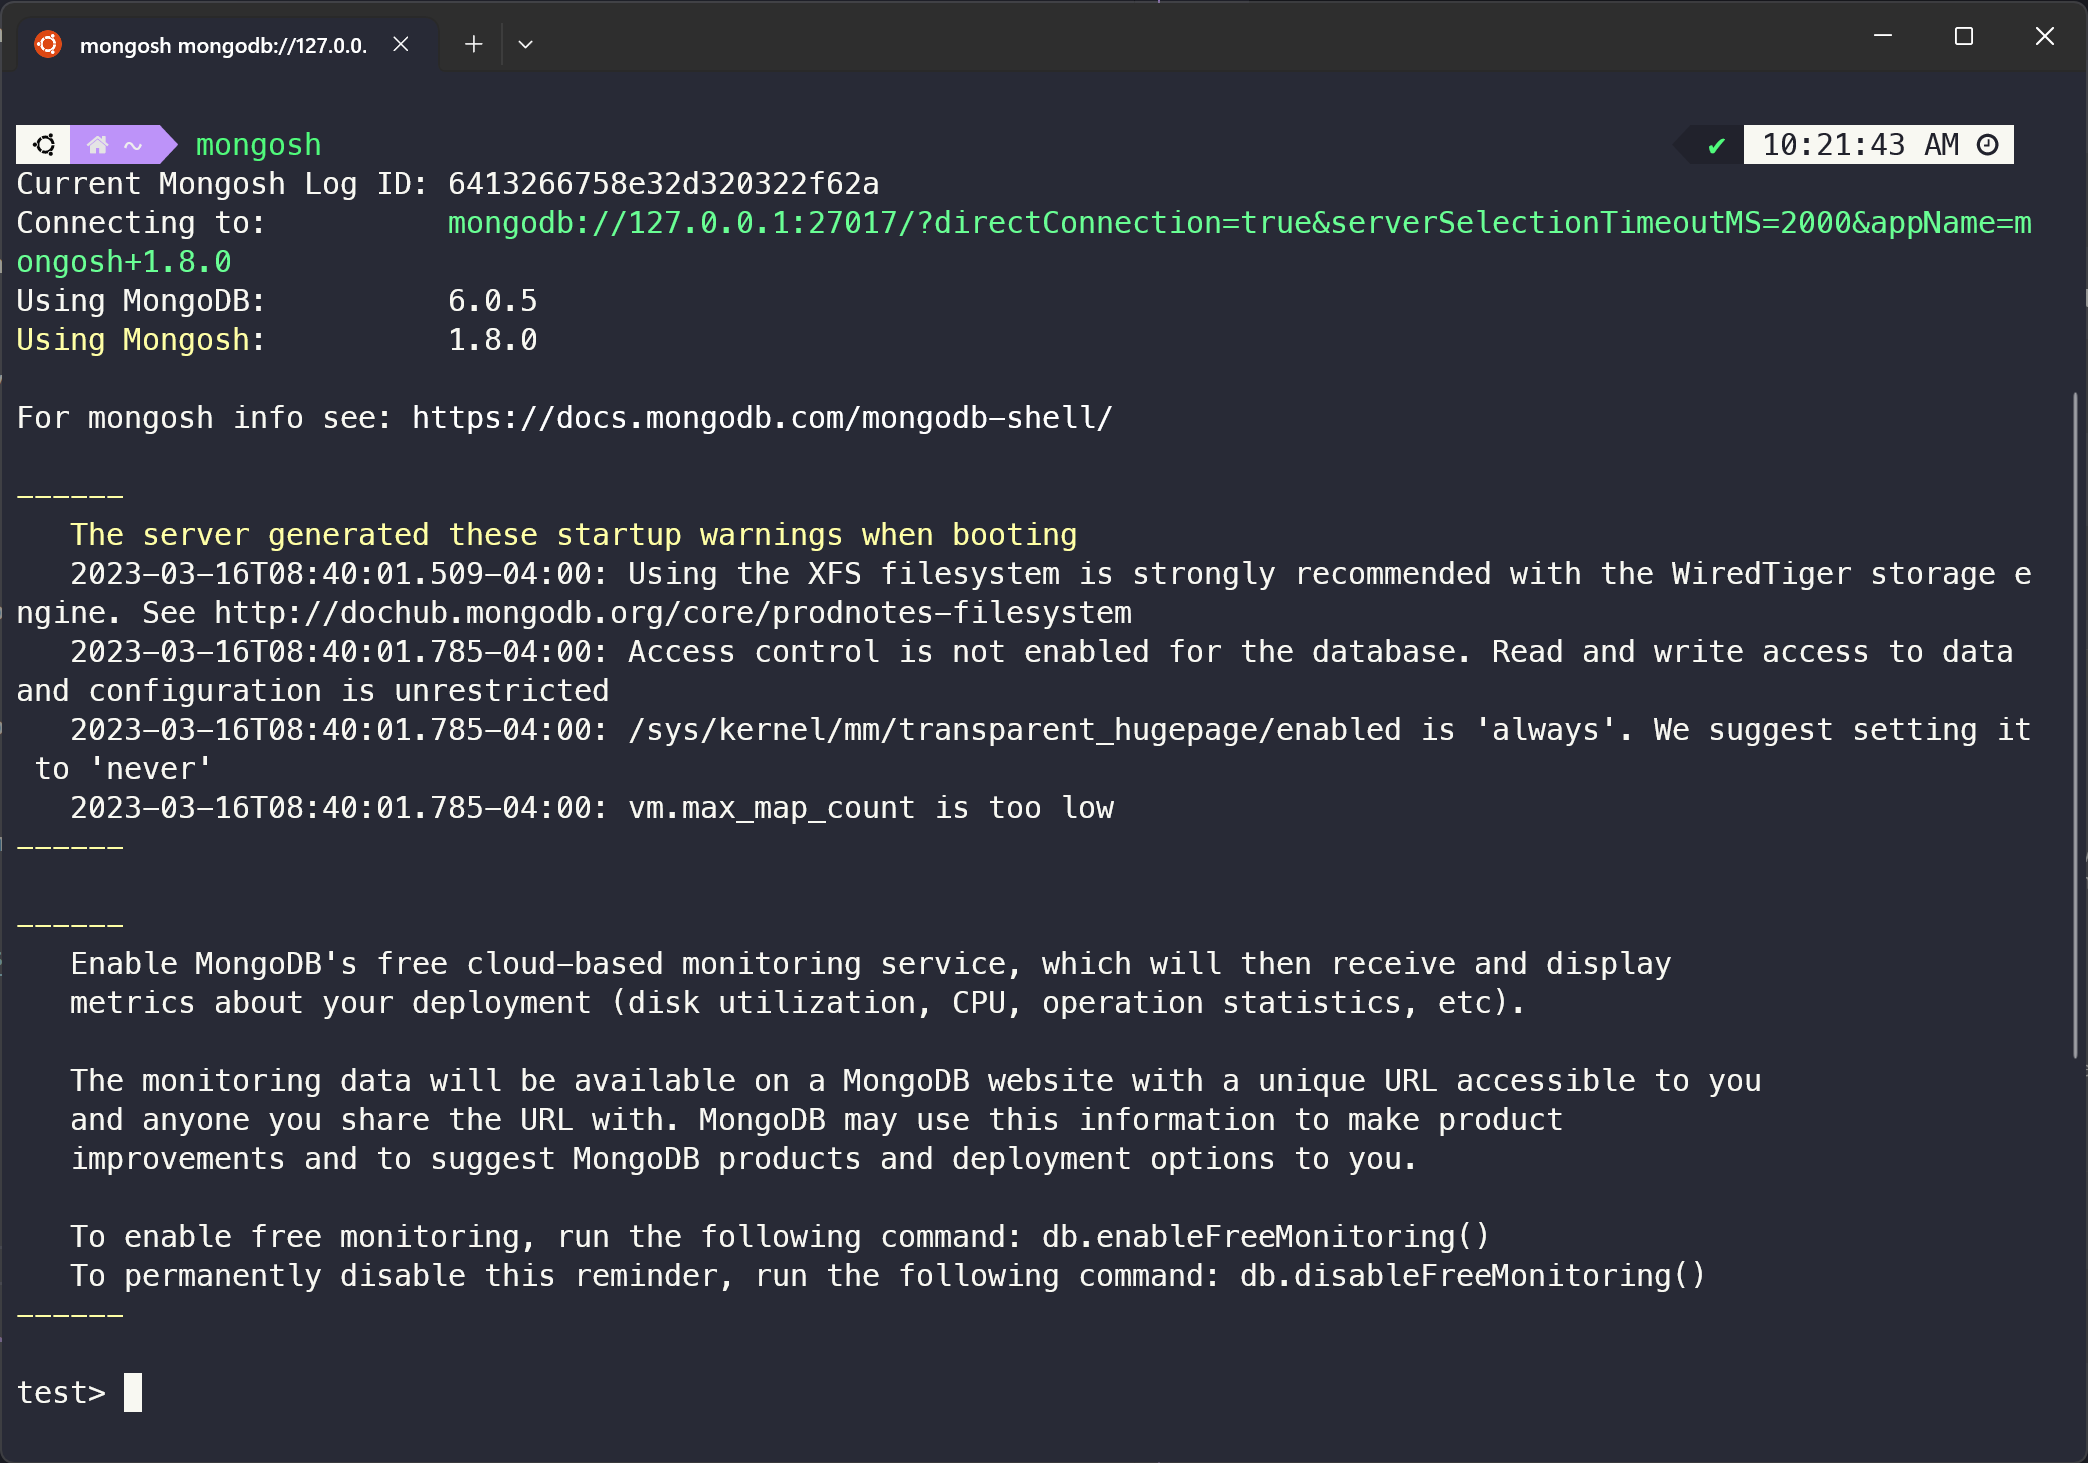Maximize the terminal window
The width and height of the screenshot is (2088, 1463).
tap(1964, 37)
